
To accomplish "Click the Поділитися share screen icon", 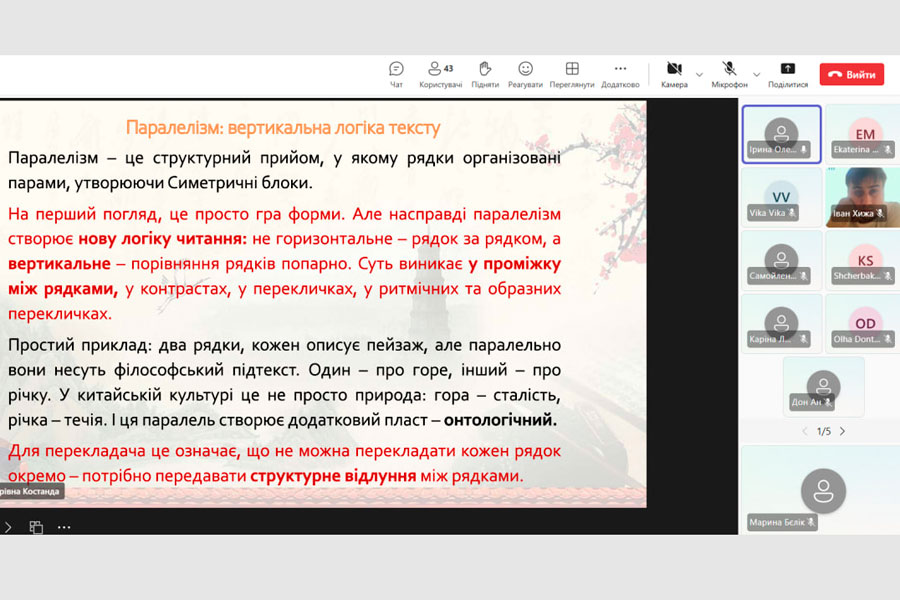I will 787,74.
